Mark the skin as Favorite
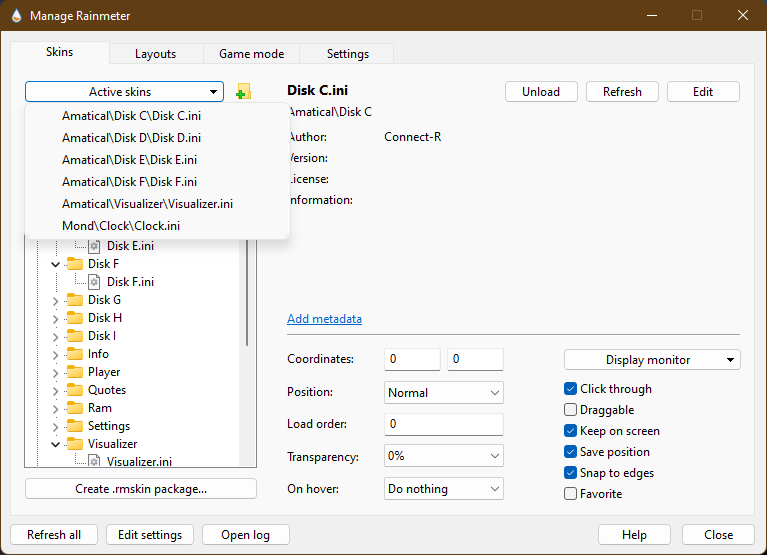 [x=571, y=494]
